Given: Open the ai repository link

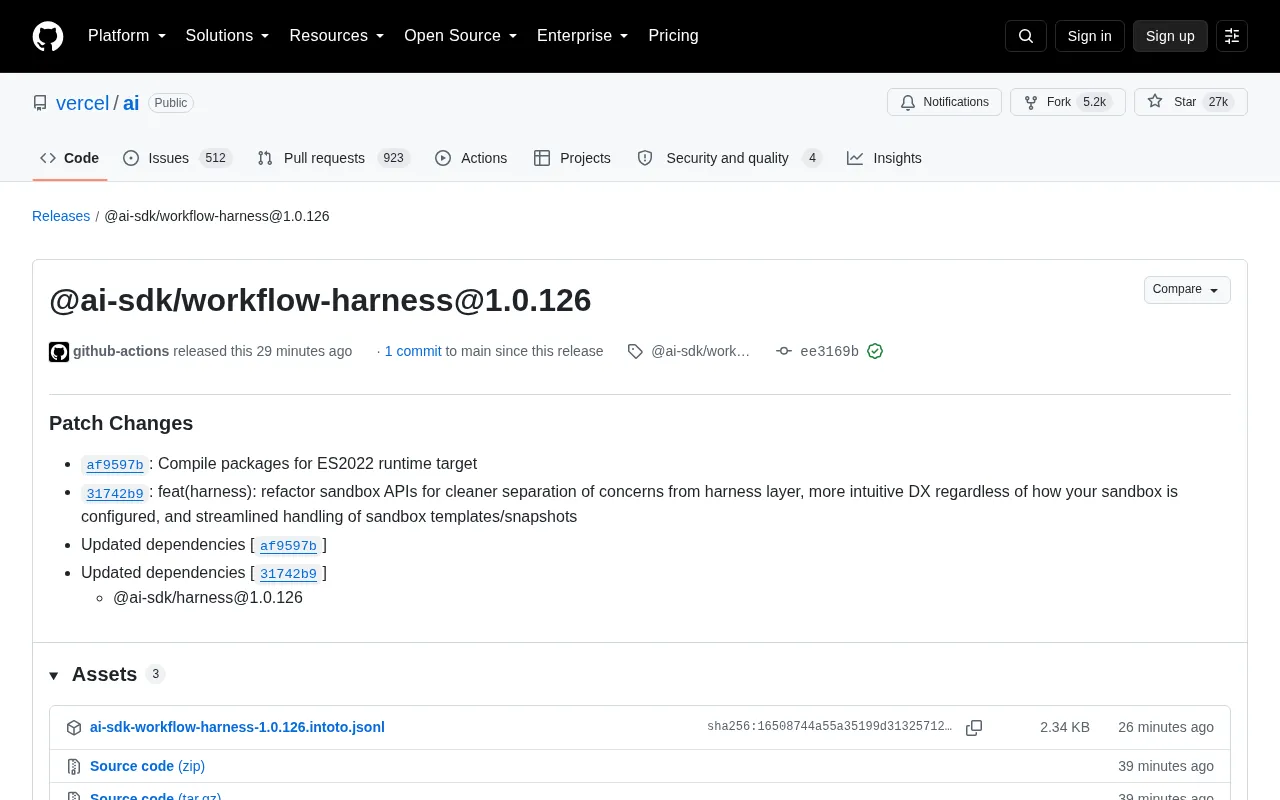Looking at the screenshot, I should click(x=131, y=103).
